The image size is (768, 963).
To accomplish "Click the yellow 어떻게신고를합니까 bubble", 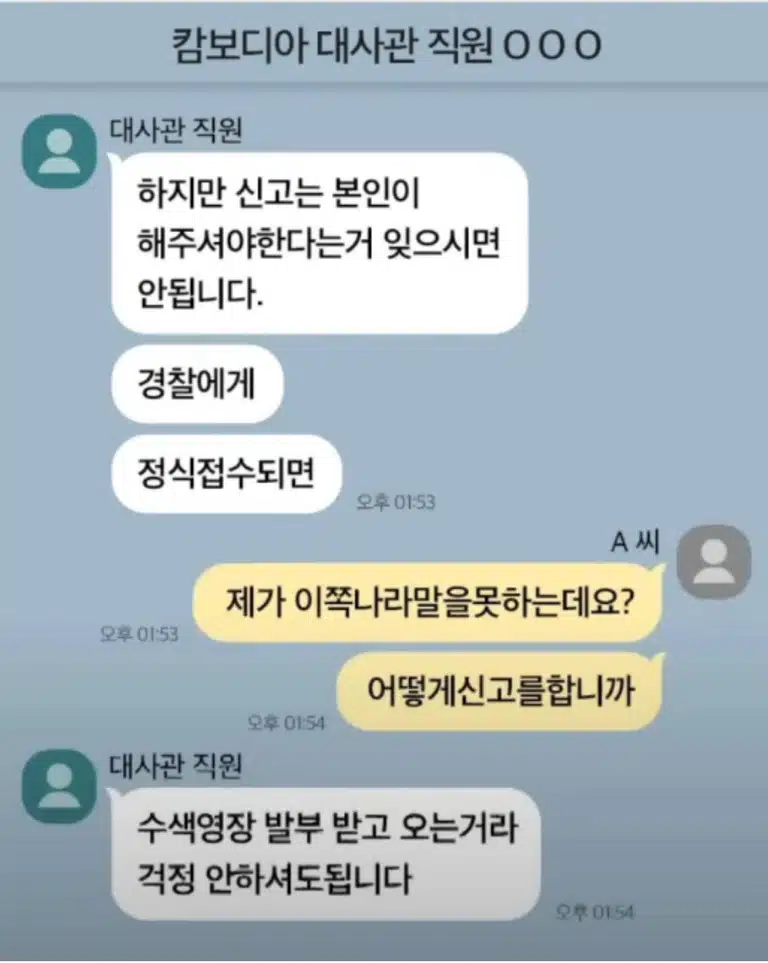I will pos(500,691).
